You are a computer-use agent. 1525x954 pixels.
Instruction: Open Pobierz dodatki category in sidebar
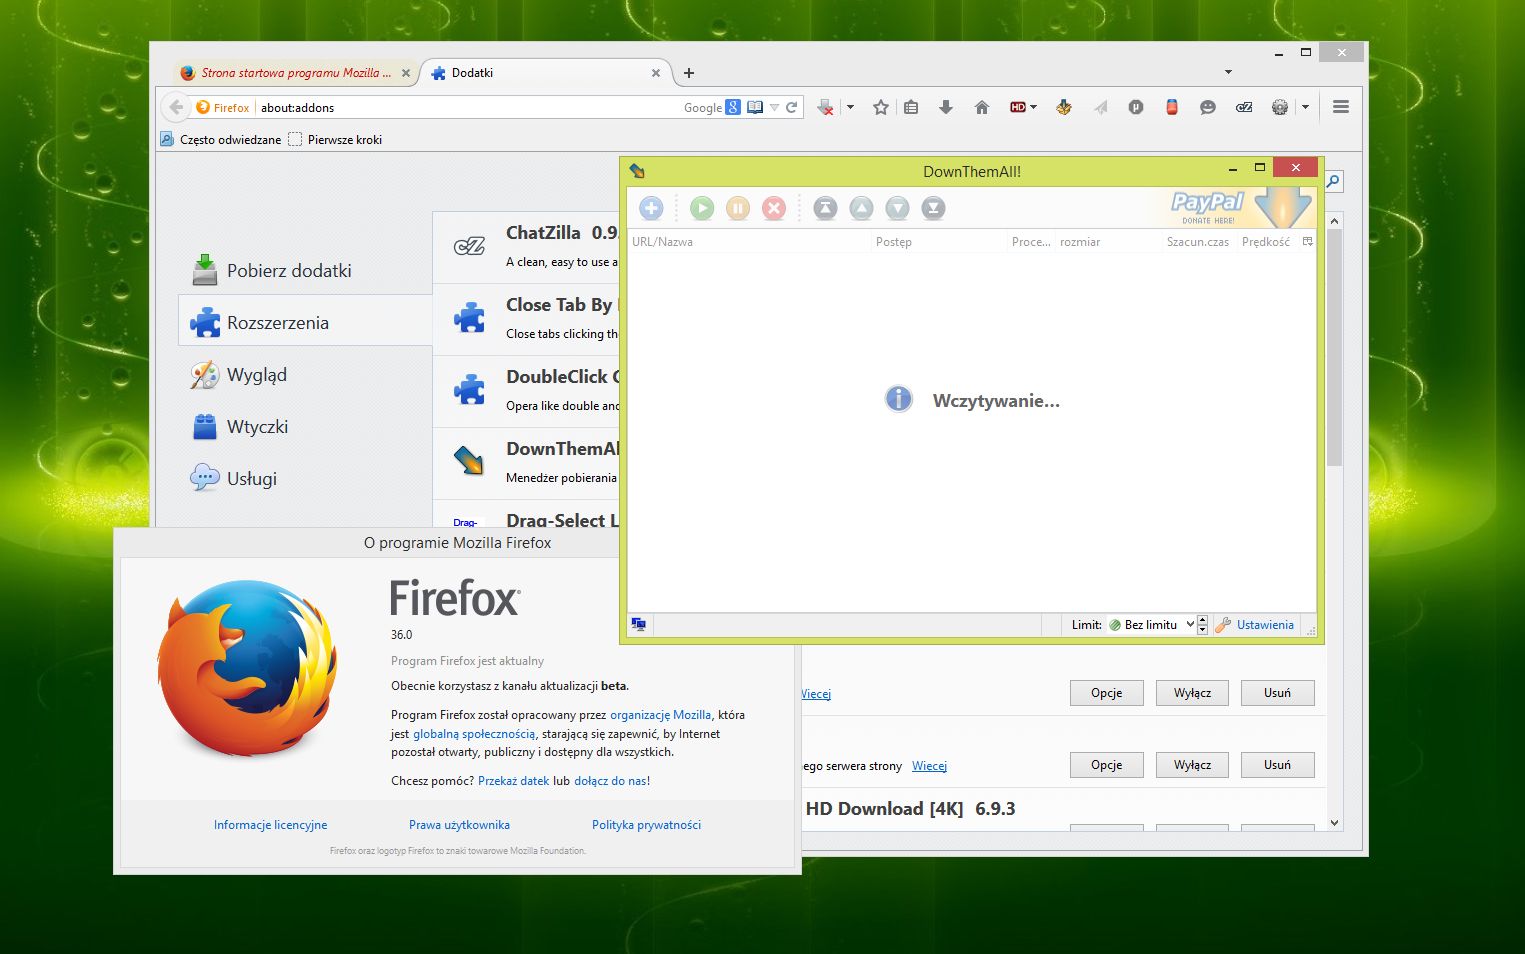(x=305, y=270)
